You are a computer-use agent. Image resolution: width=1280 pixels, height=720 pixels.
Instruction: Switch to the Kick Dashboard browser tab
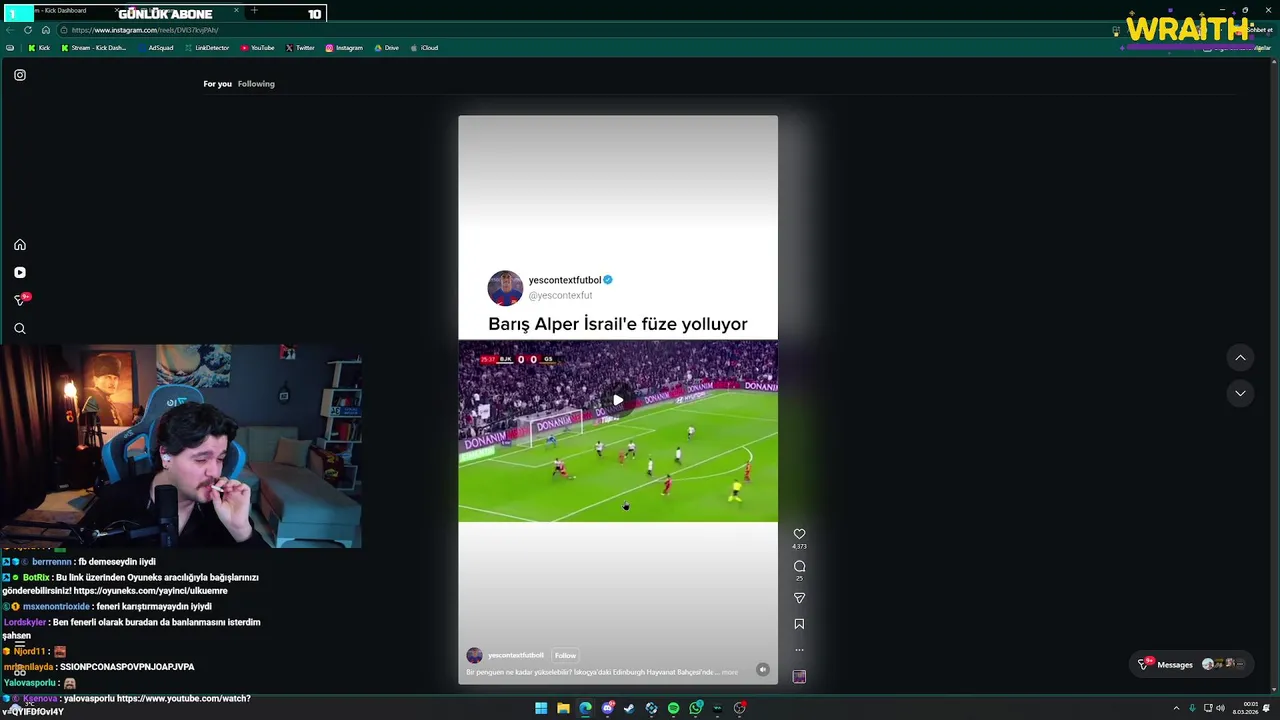tap(65, 11)
